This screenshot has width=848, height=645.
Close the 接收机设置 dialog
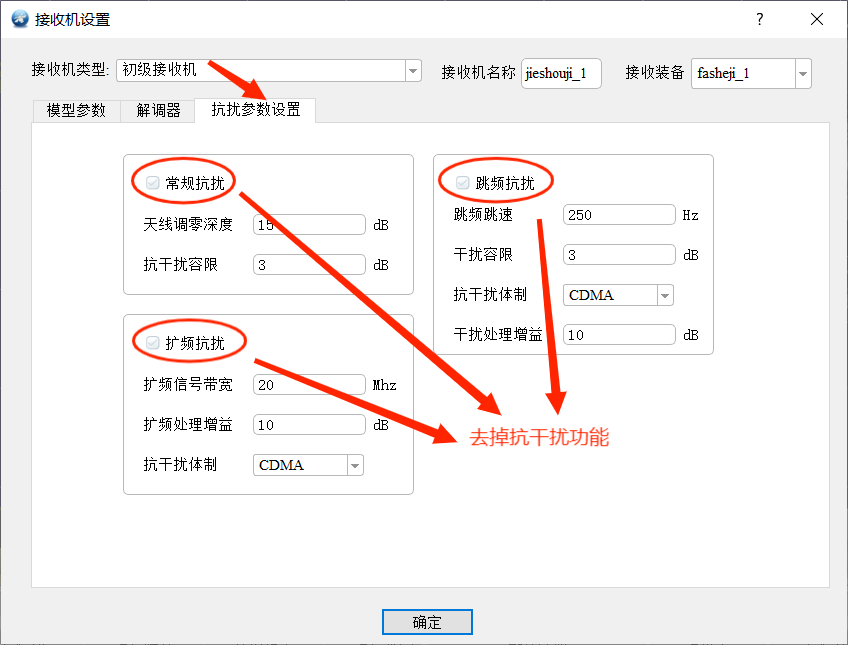[817, 19]
